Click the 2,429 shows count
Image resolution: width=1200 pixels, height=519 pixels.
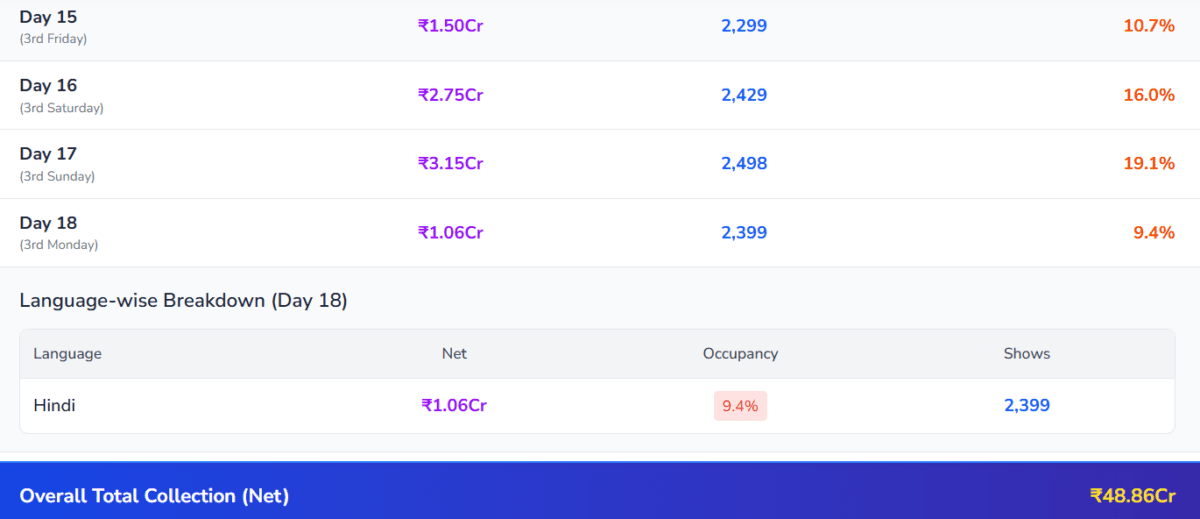coord(743,95)
